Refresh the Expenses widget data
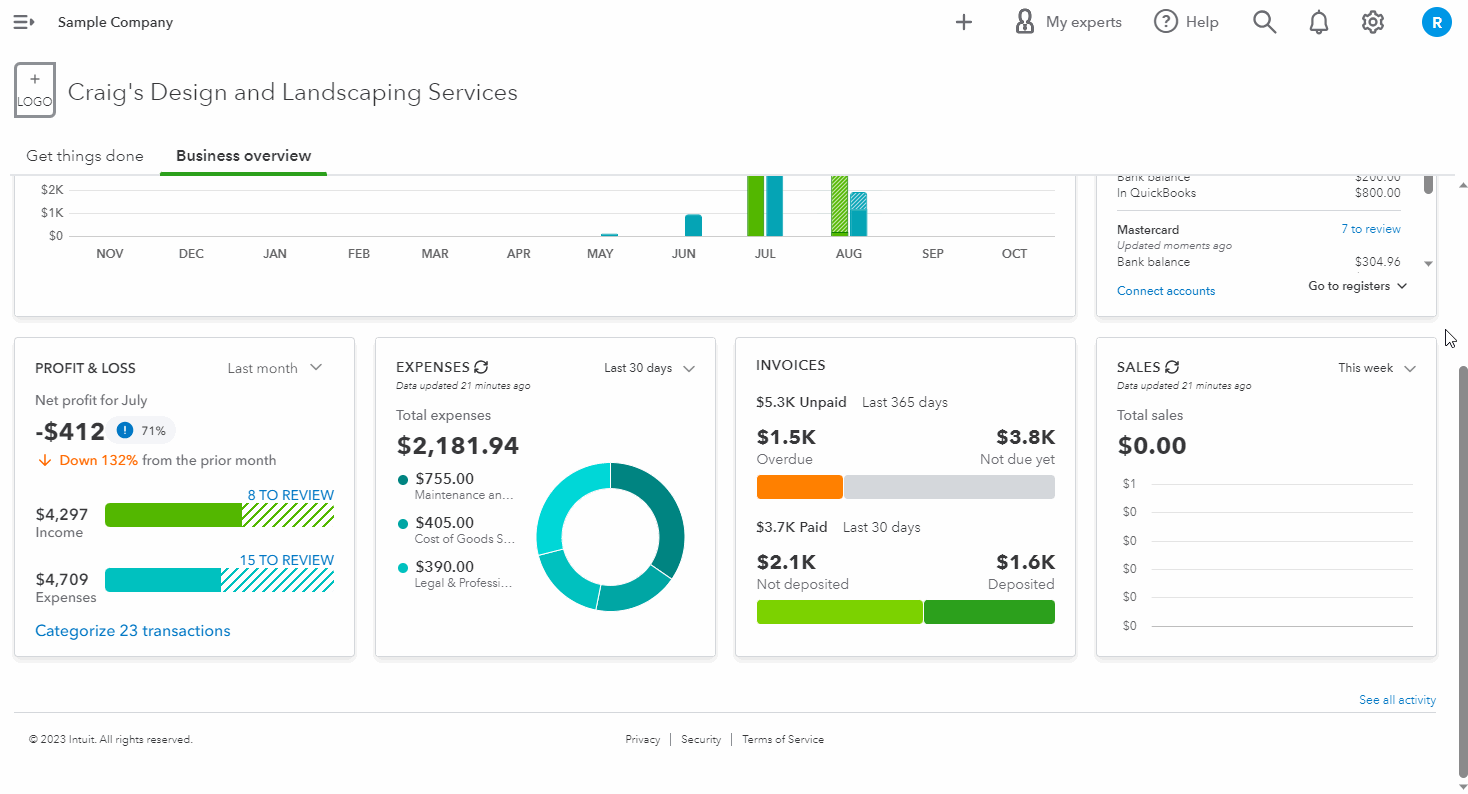 click(481, 367)
